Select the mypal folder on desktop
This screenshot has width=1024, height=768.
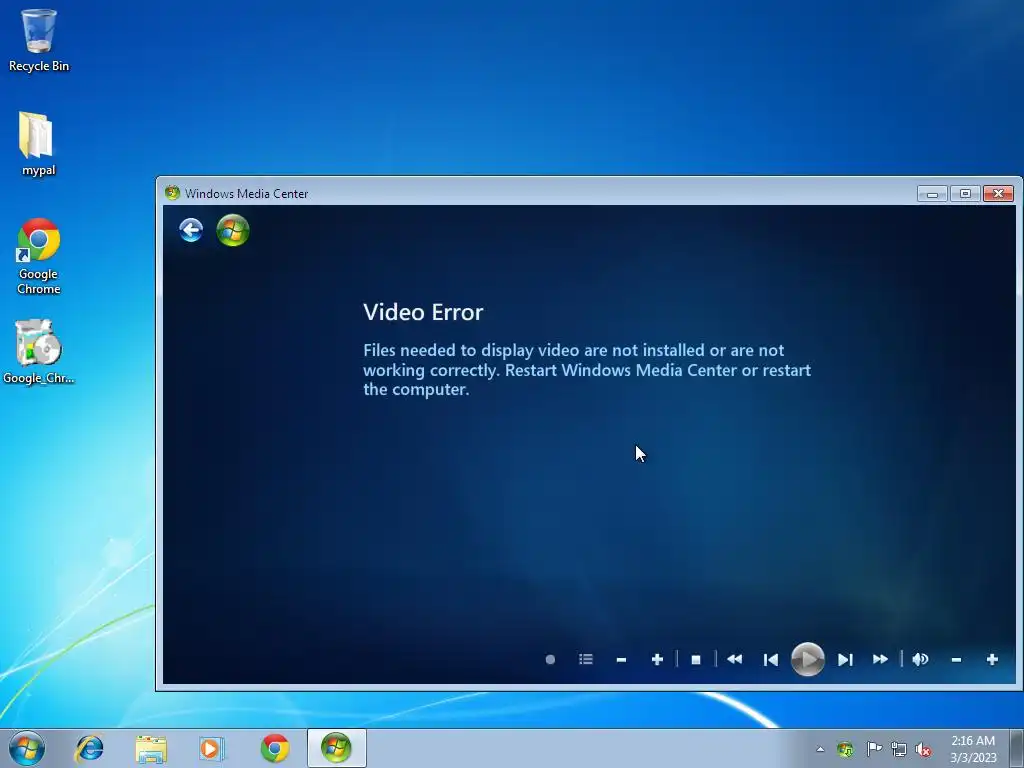point(38,144)
